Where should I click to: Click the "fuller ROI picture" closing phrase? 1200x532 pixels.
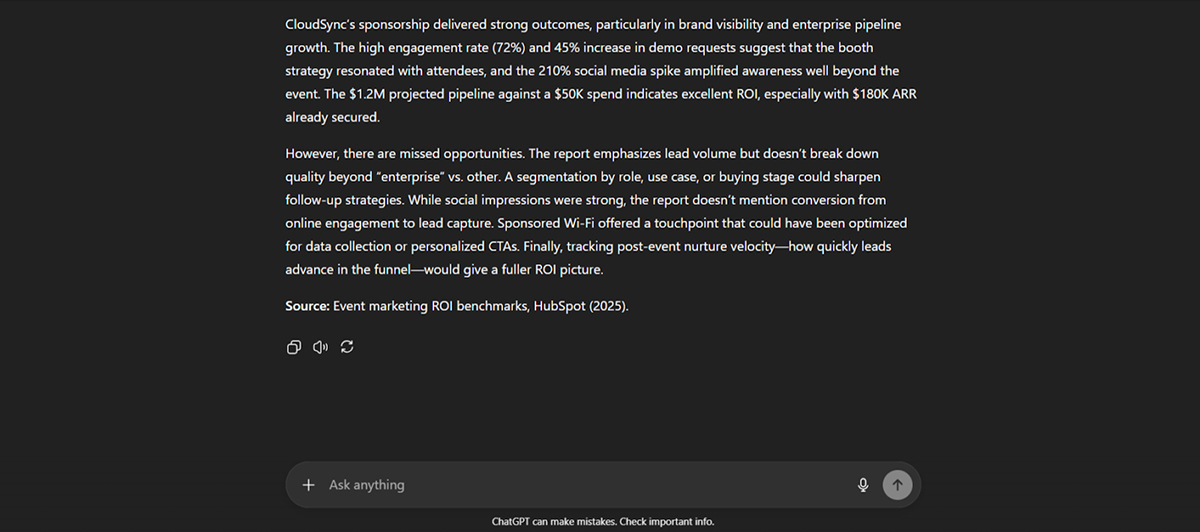pyautogui.click(x=574, y=270)
